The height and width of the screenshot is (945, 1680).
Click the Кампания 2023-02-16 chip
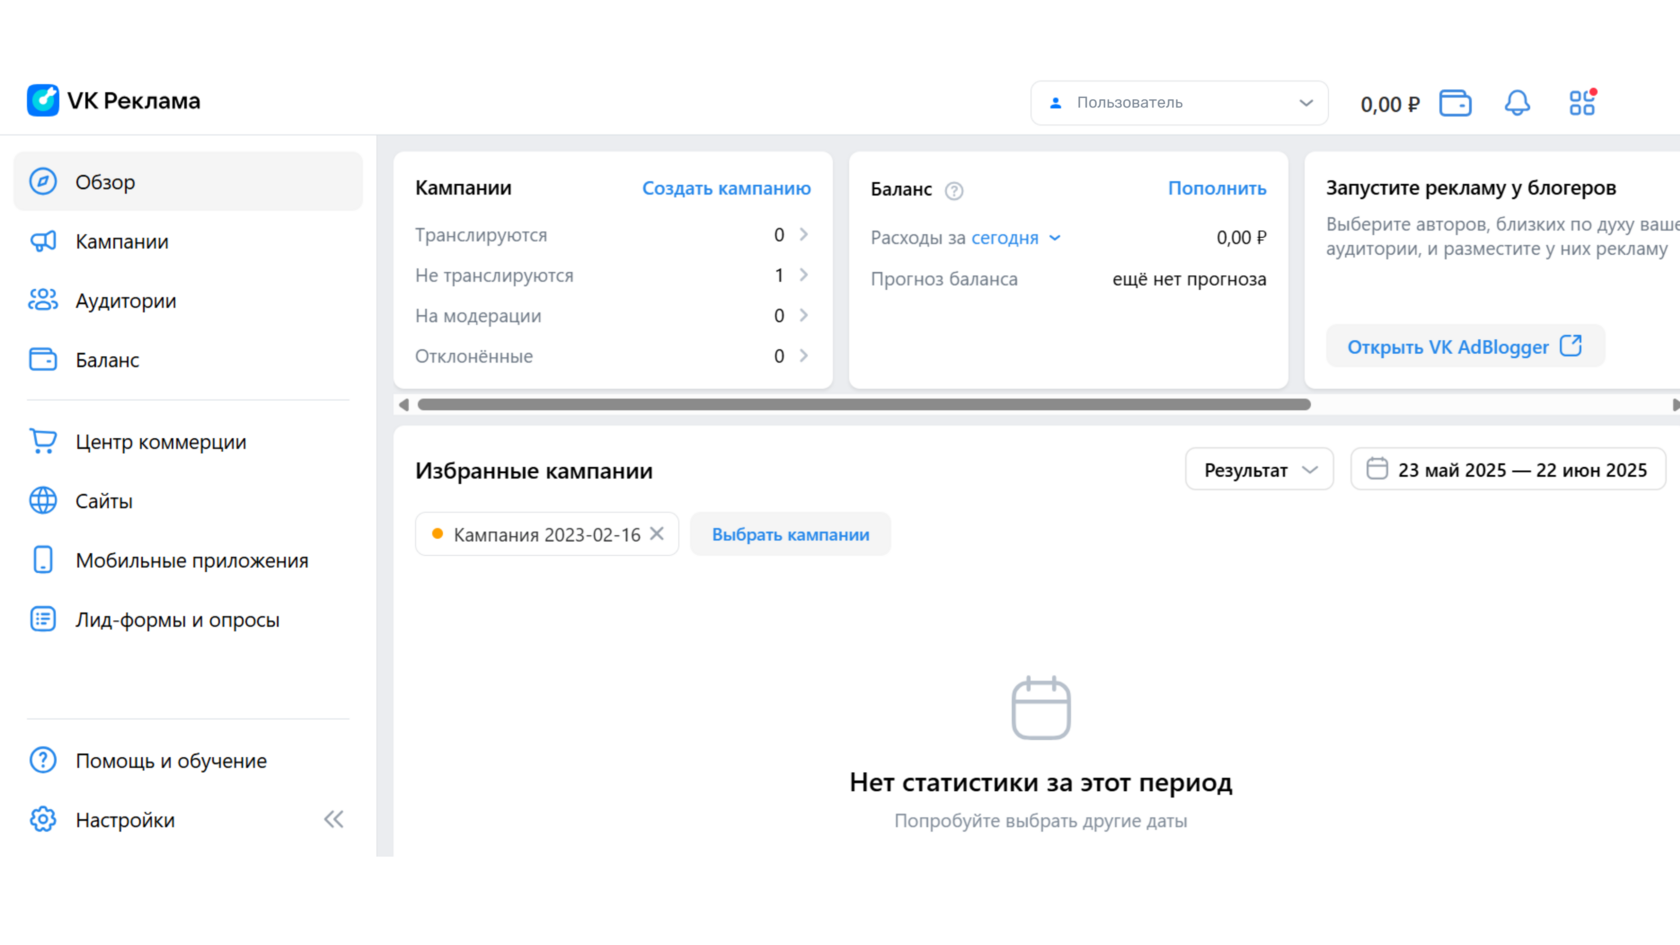(547, 534)
